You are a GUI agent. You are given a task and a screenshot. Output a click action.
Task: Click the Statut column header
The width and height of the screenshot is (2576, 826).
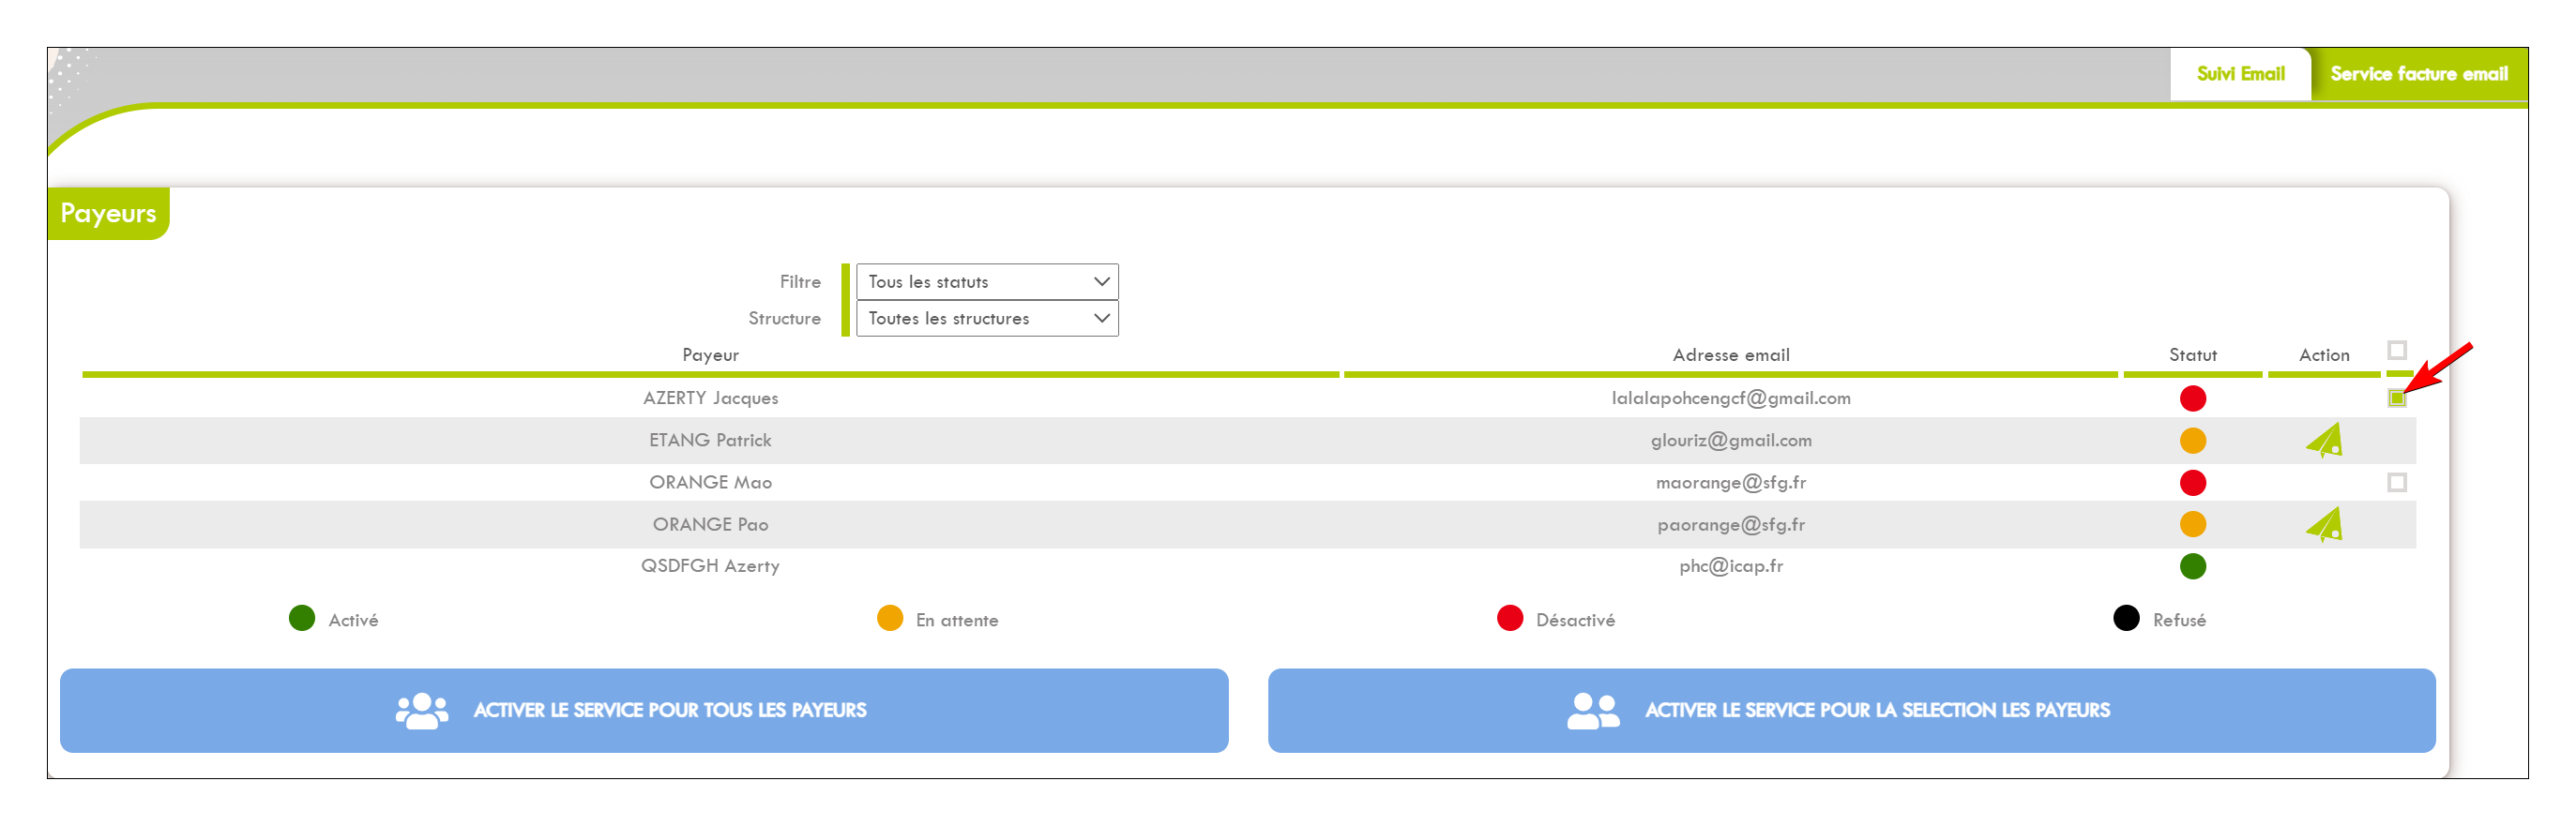pyautogui.click(x=2192, y=355)
